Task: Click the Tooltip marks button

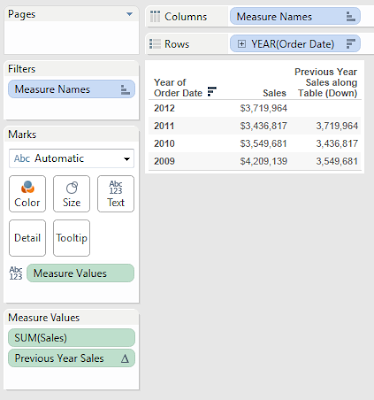Action: [x=71, y=238]
